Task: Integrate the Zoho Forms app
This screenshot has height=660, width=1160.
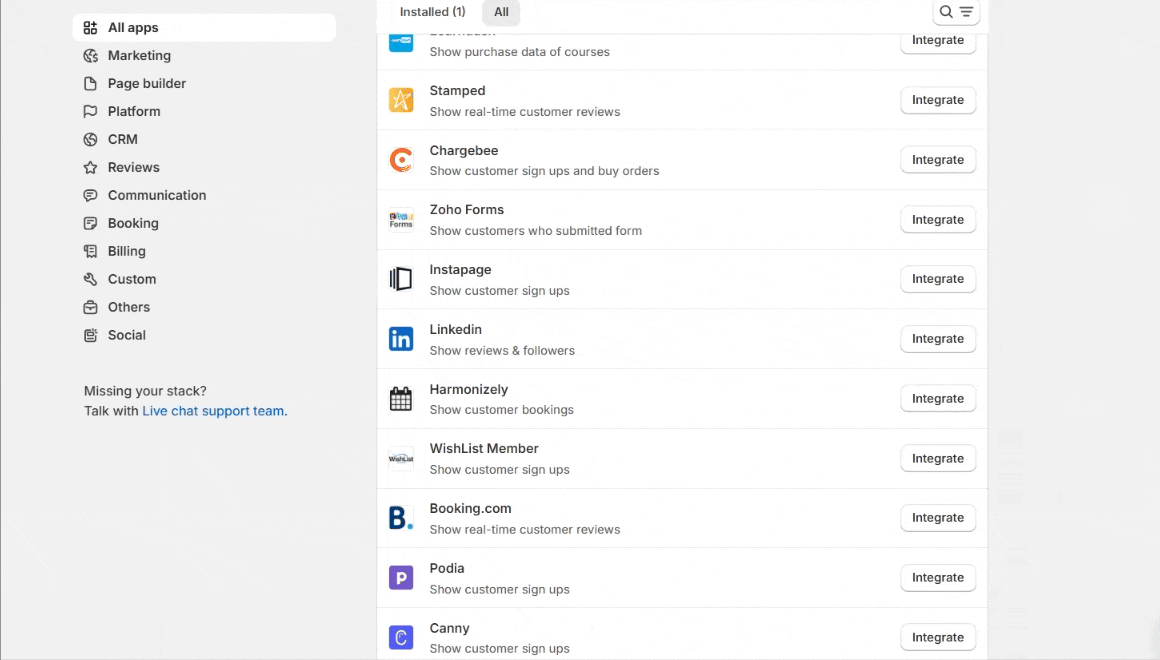Action: (x=937, y=220)
